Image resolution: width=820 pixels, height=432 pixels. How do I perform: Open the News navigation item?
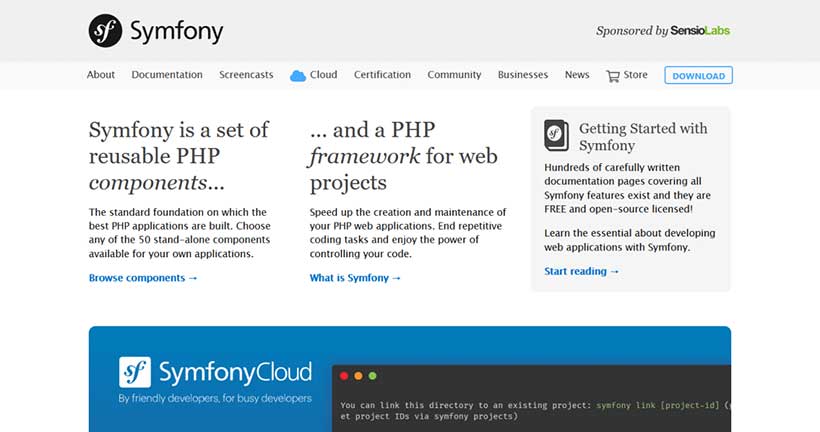pos(577,75)
